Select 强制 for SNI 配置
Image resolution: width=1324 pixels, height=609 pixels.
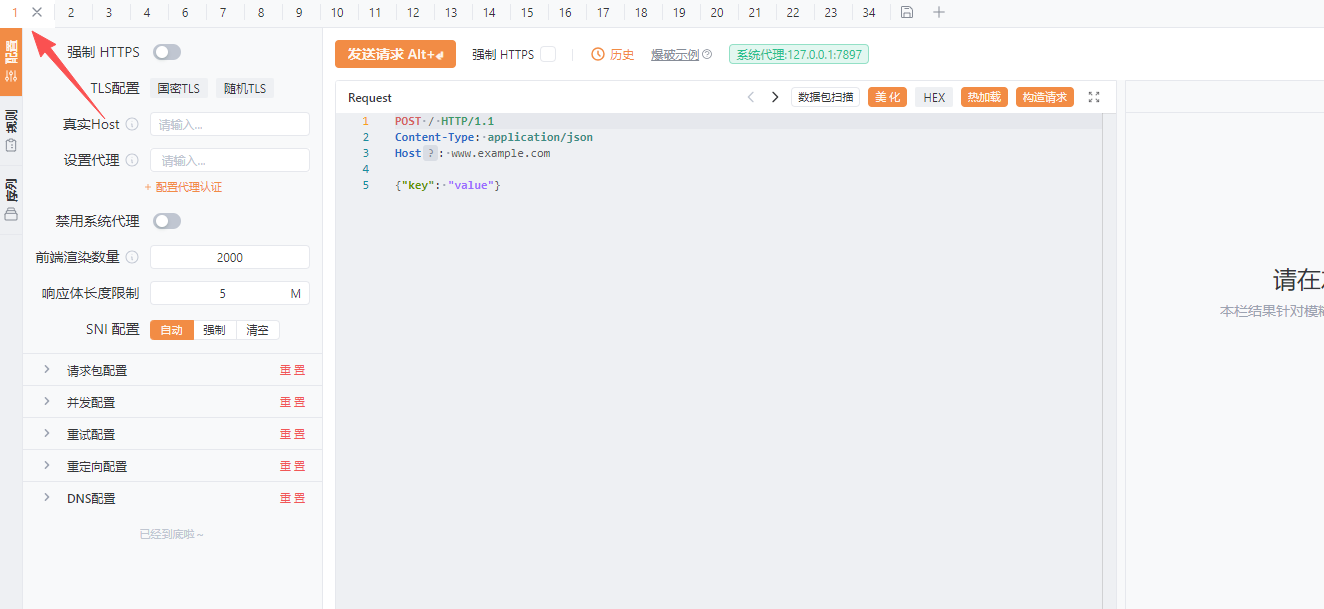pyautogui.click(x=215, y=330)
